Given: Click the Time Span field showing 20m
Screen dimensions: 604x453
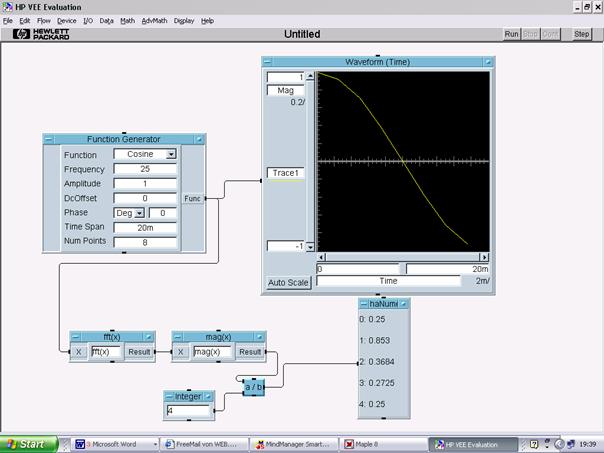Looking at the screenshot, I should [x=145, y=228].
